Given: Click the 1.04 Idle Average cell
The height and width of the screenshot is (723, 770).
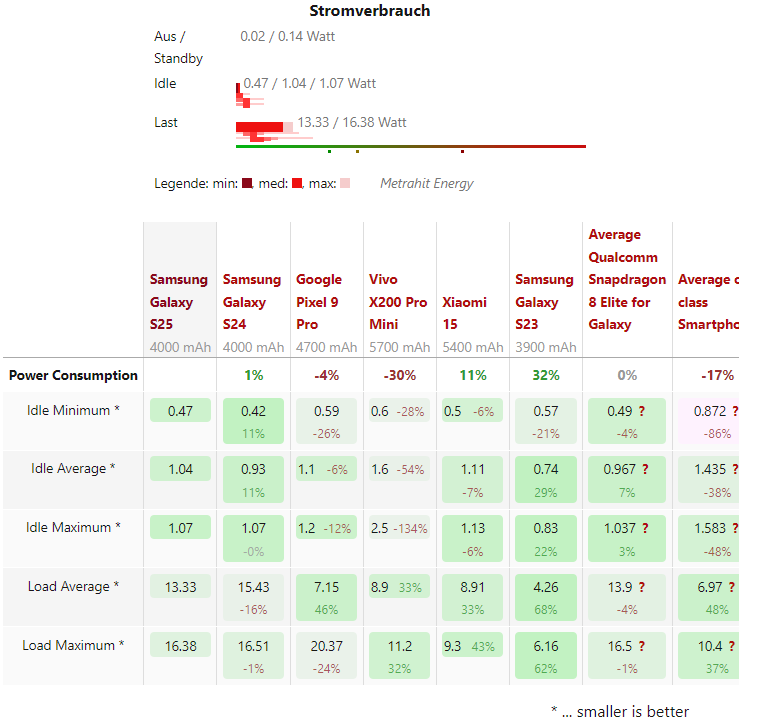Looking at the screenshot, I should [x=180, y=469].
